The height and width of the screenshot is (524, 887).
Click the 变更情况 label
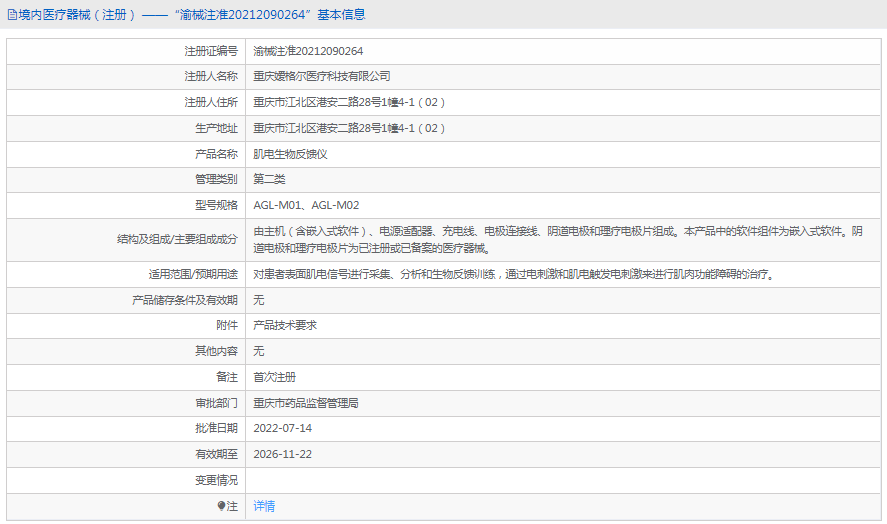click(x=217, y=480)
